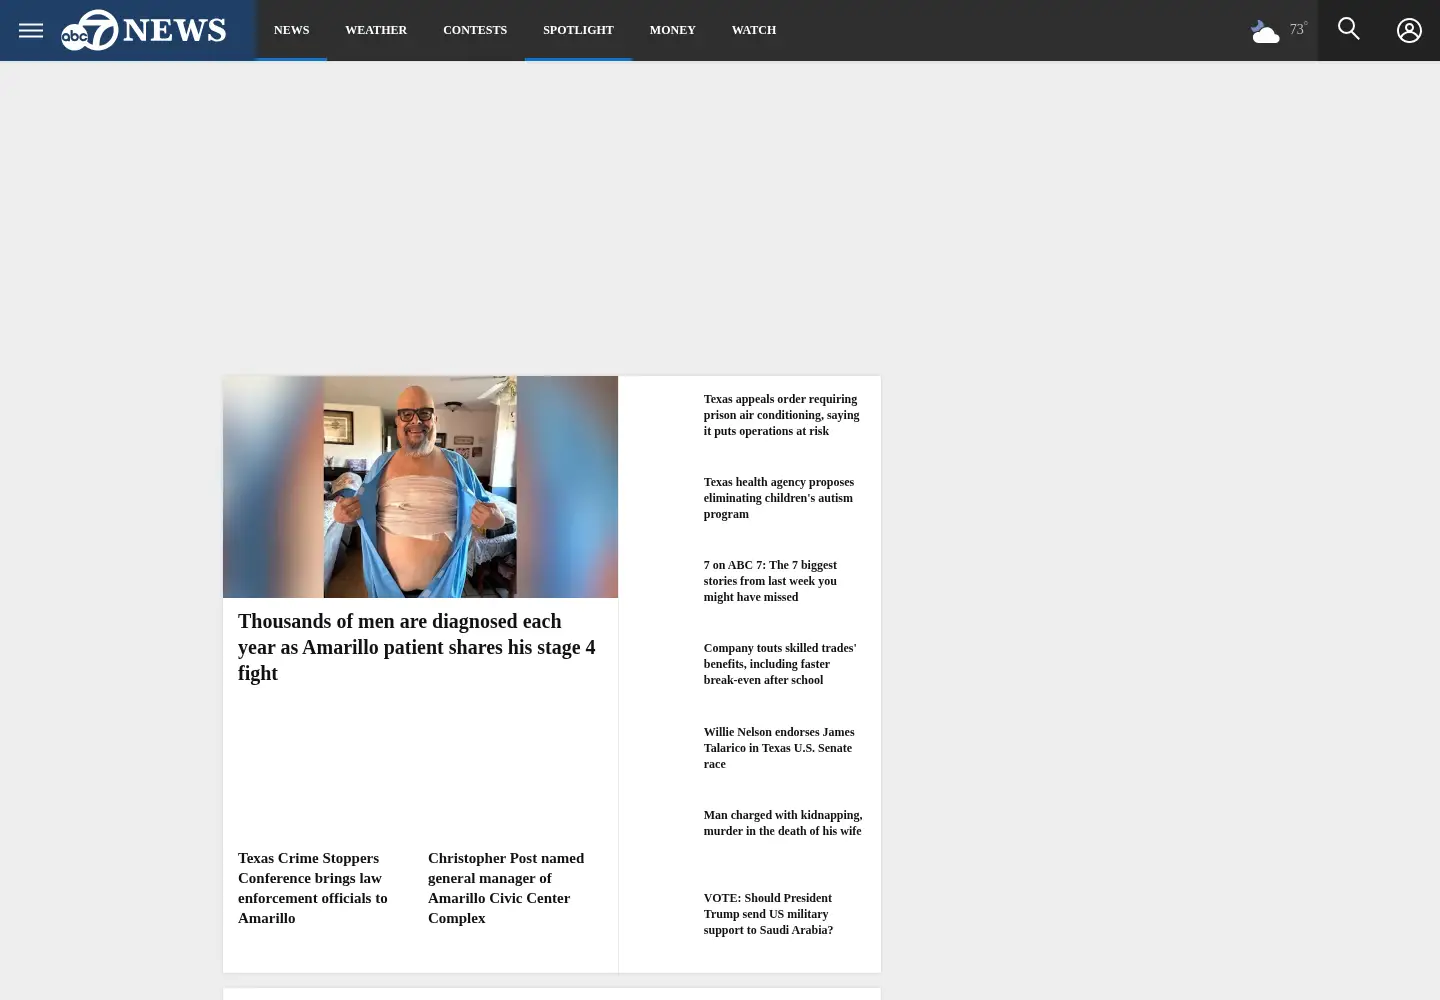1440x1000 pixels.
Task: Open the Spotlight menu item
Action: pos(578,30)
